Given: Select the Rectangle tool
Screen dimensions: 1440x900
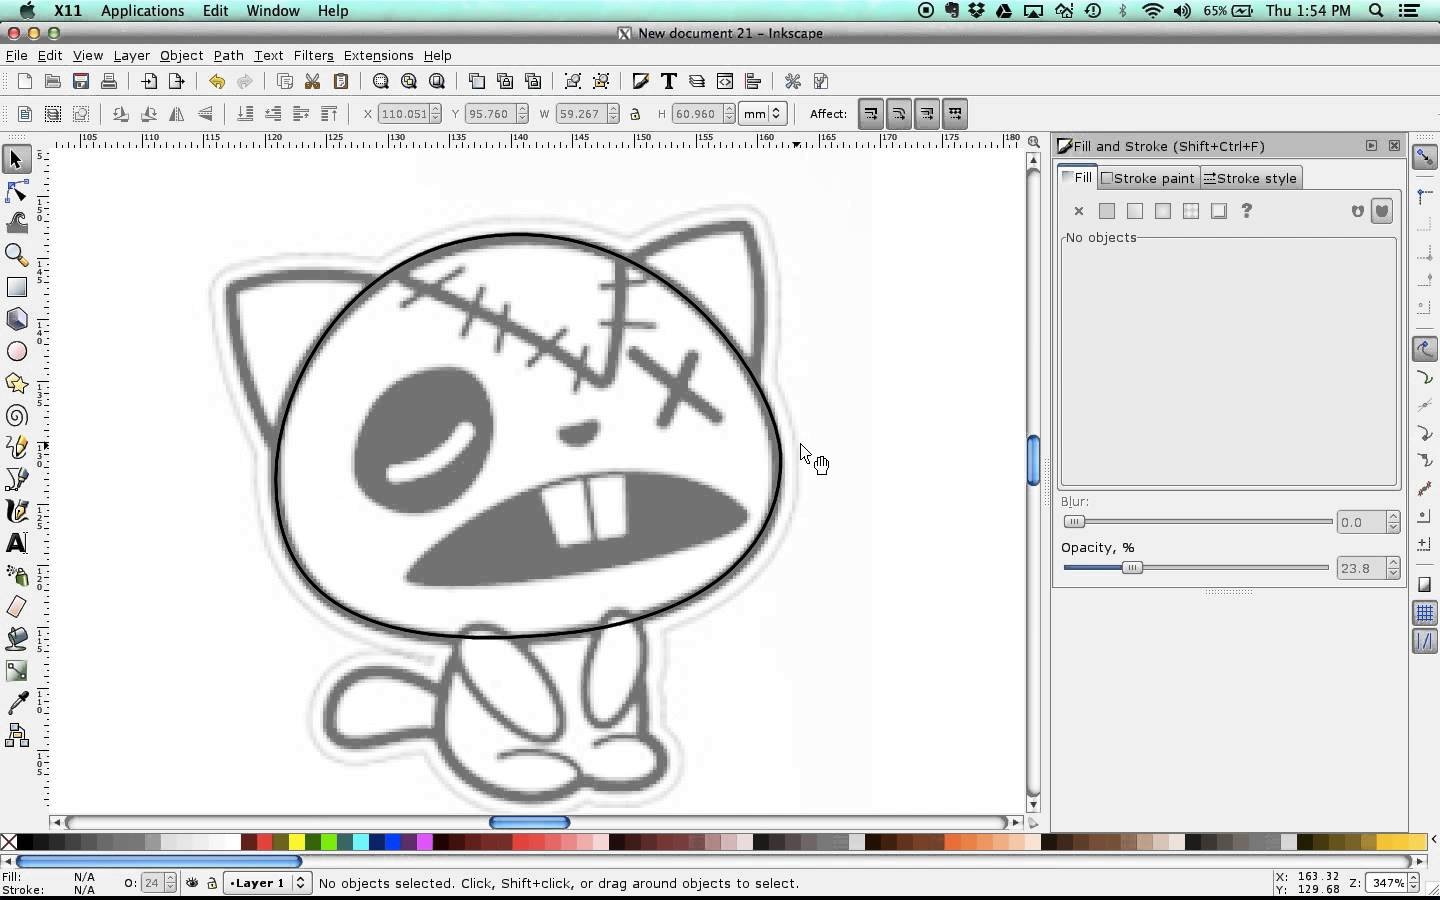Looking at the screenshot, I should coord(17,287).
